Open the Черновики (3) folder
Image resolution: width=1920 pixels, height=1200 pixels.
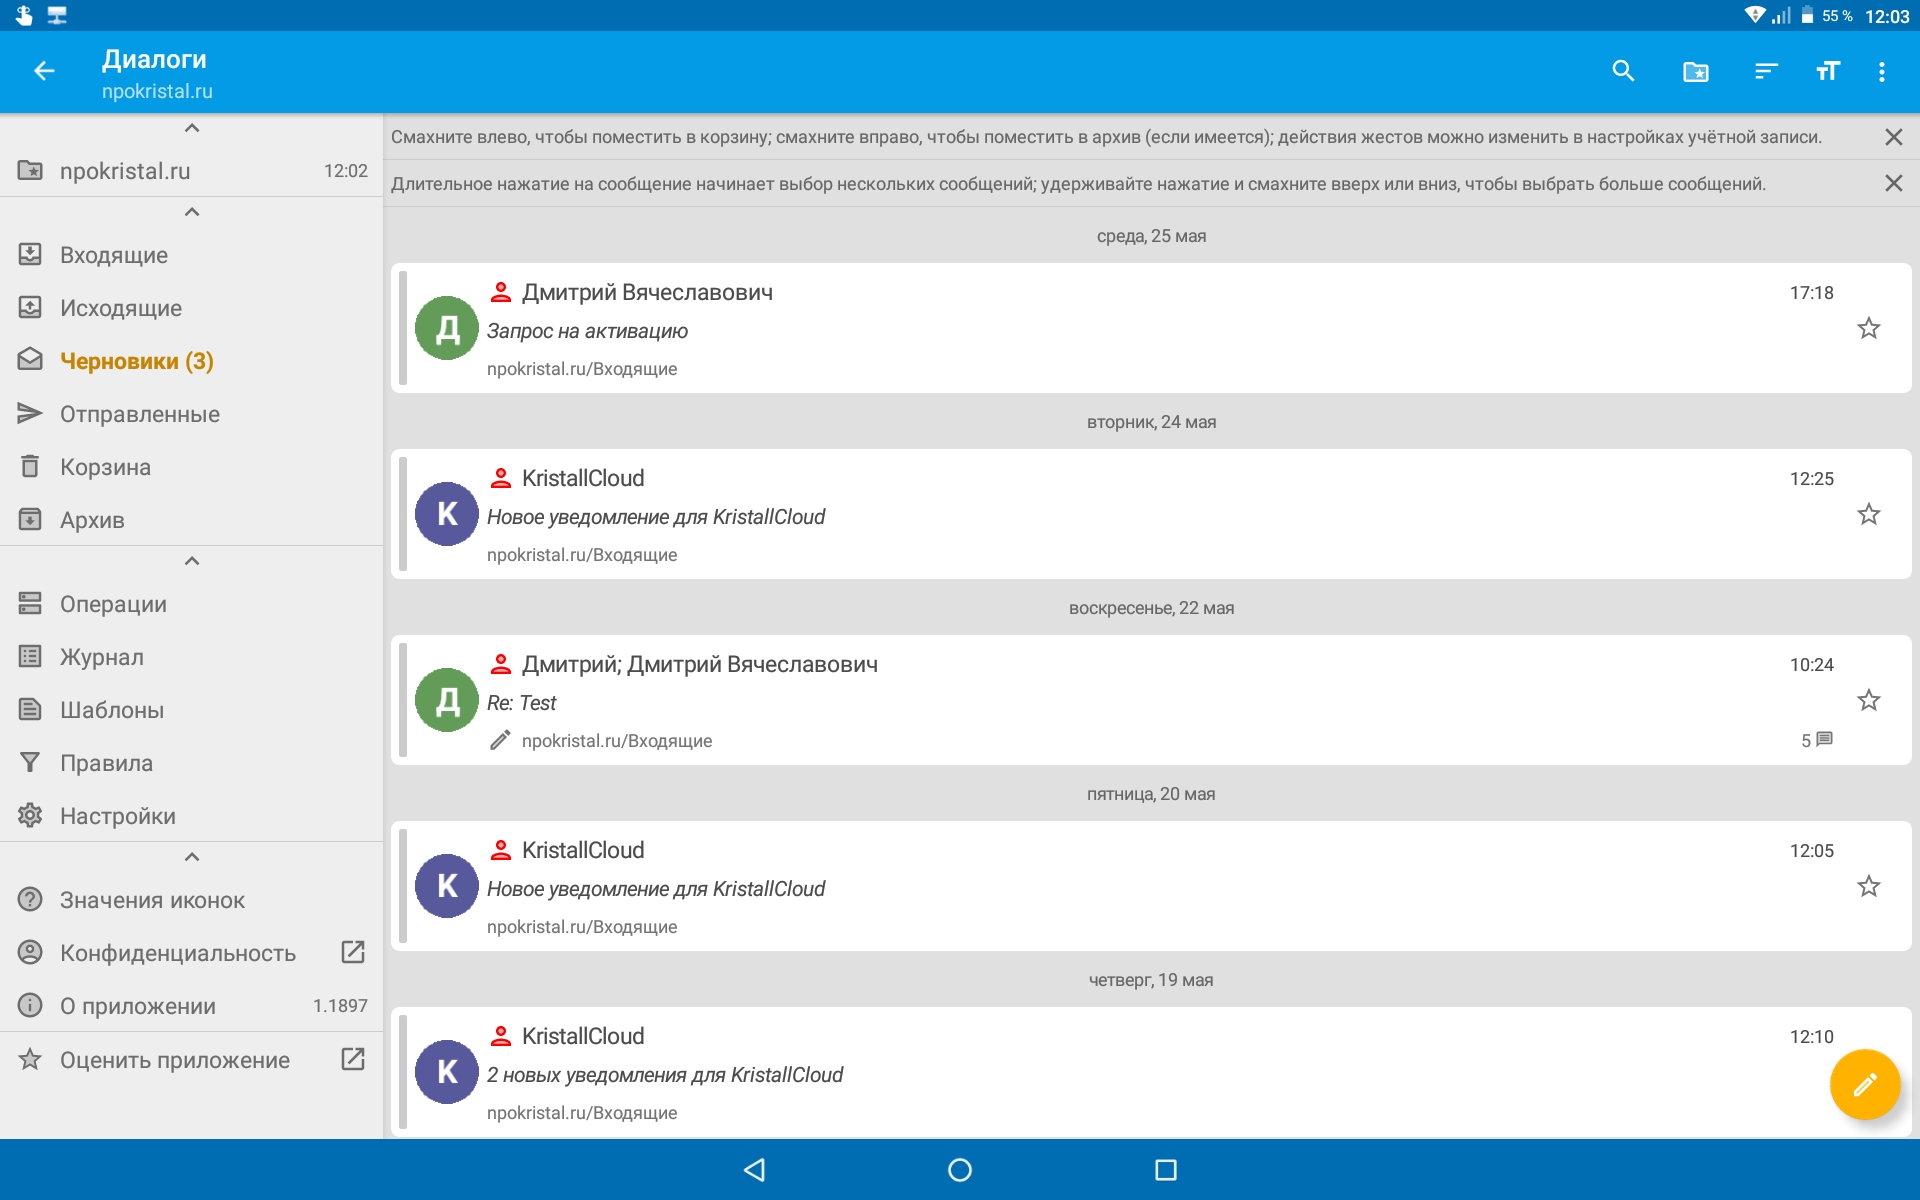[137, 361]
